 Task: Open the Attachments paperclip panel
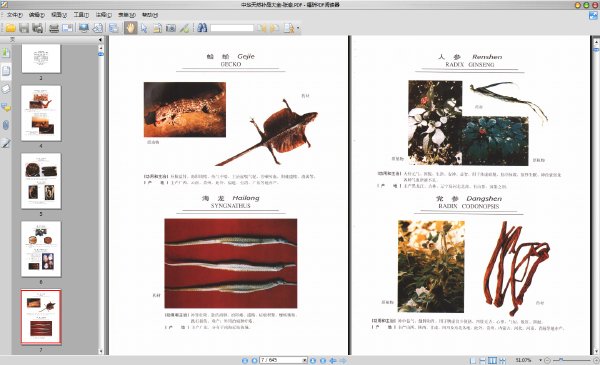click(6, 125)
